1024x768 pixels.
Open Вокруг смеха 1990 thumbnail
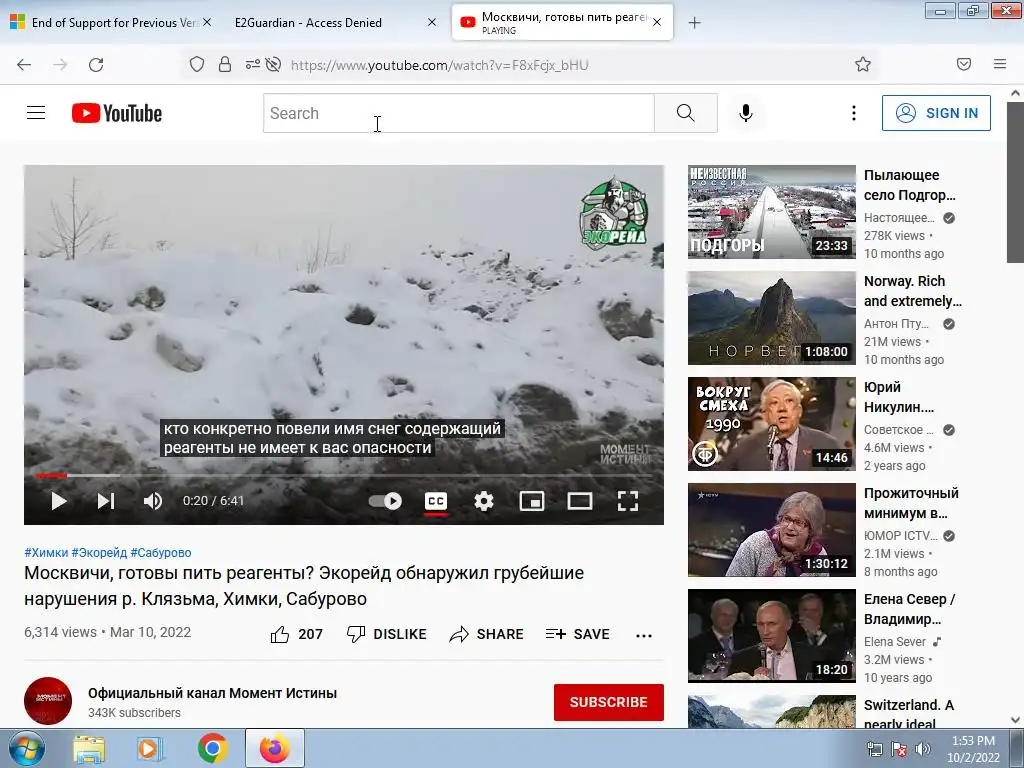[x=771, y=424]
